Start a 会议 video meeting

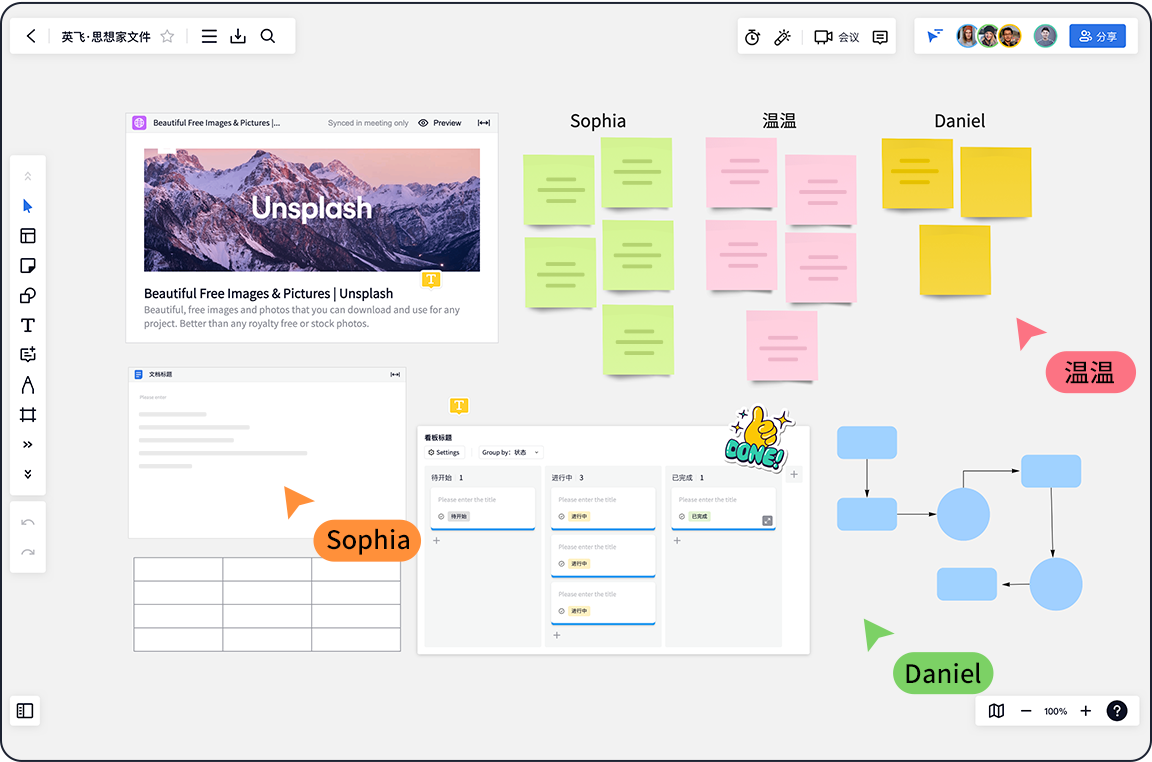coord(837,37)
